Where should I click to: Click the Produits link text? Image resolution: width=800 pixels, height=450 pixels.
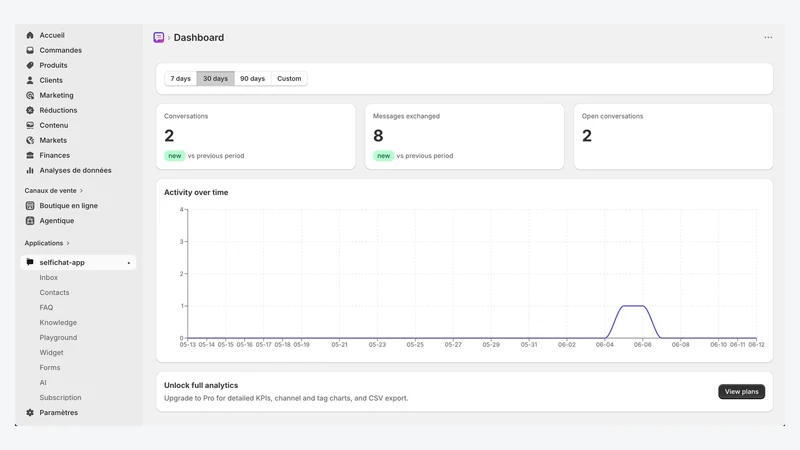[x=54, y=65]
